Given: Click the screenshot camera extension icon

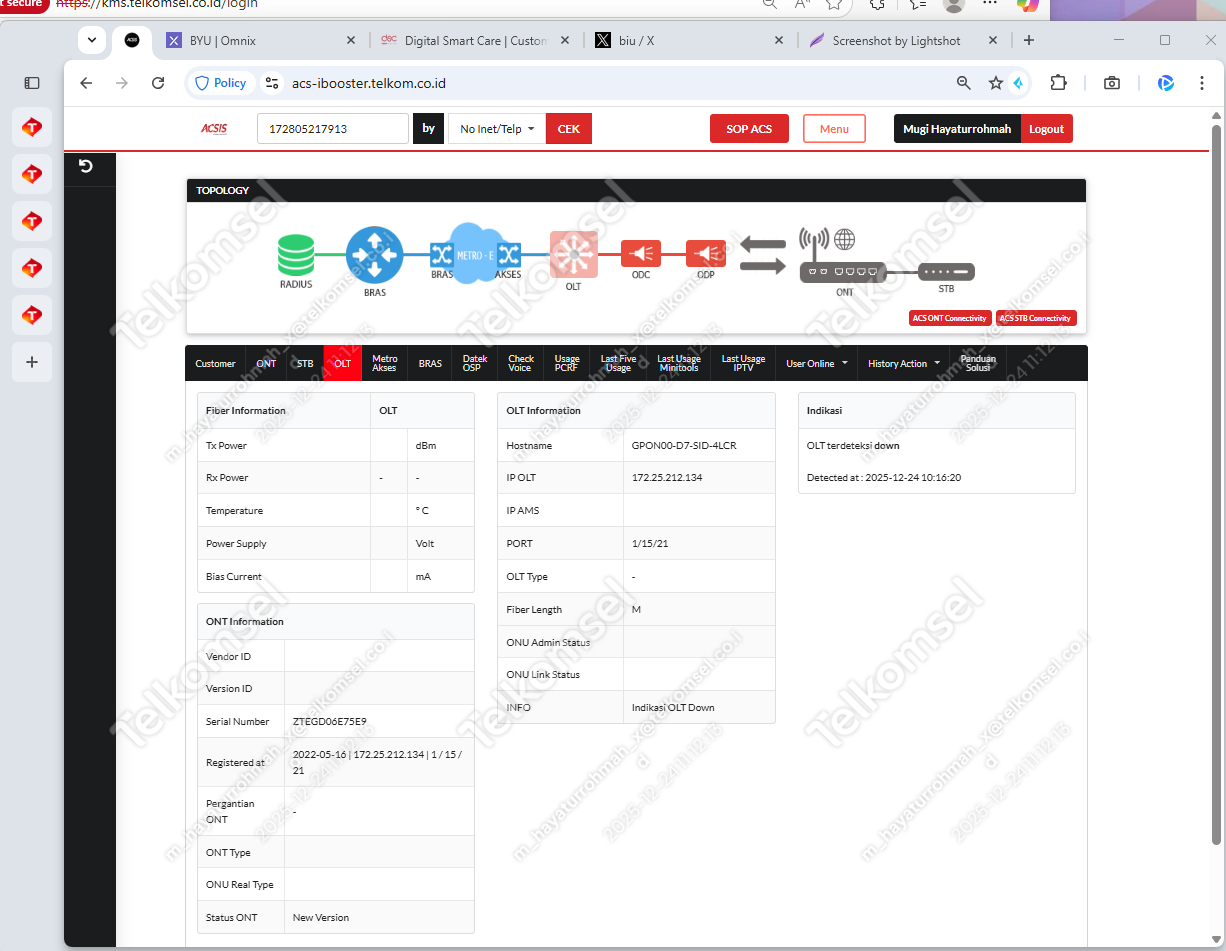Looking at the screenshot, I should [1112, 83].
